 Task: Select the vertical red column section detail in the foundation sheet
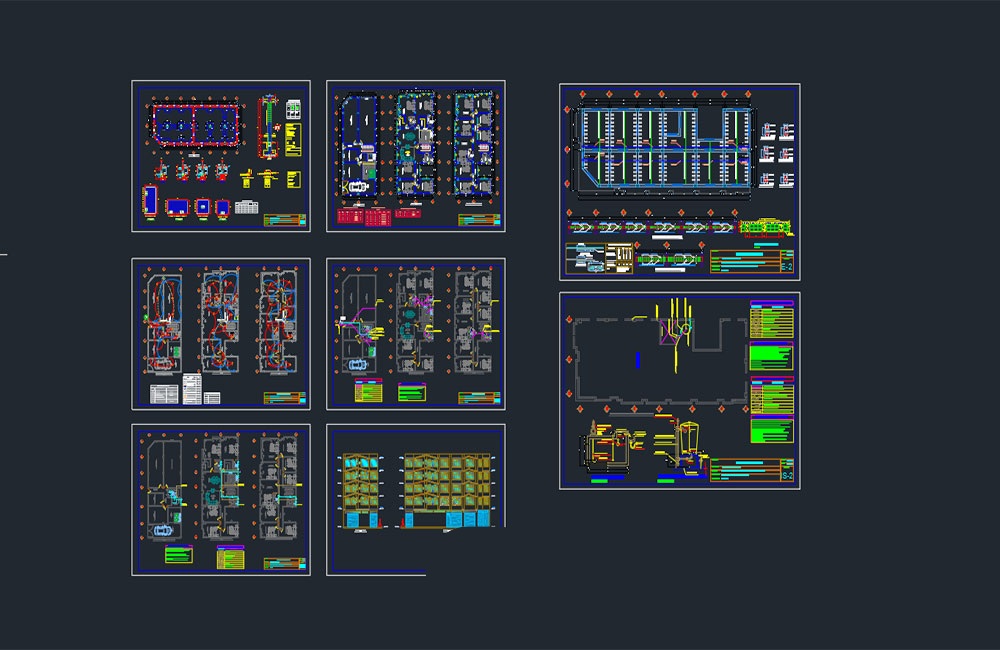pos(268,127)
